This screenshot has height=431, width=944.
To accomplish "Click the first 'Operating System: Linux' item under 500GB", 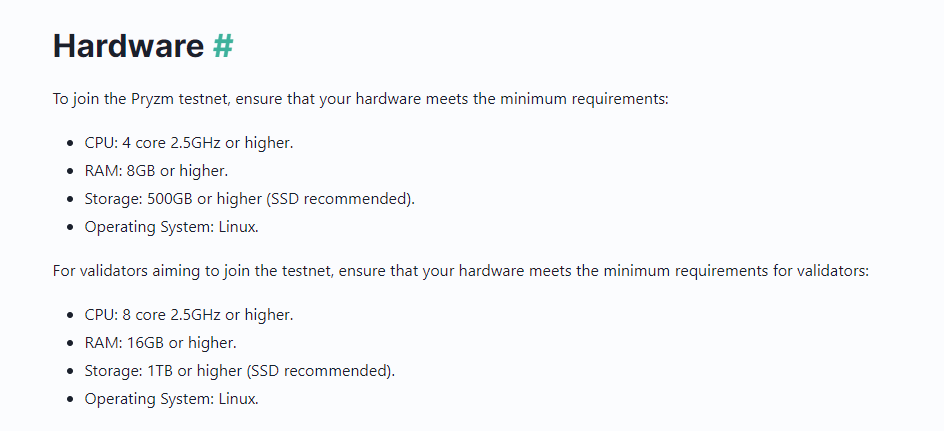I will click(x=172, y=227).
